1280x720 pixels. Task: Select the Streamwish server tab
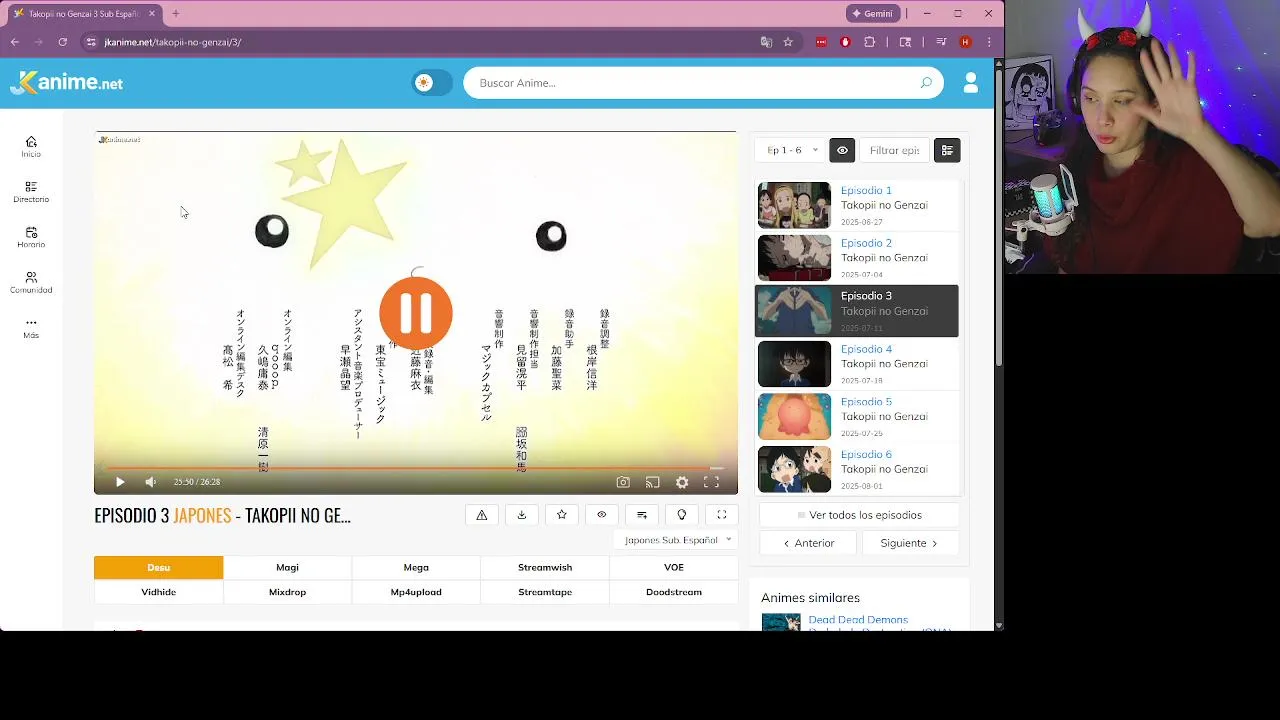pyautogui.click(x=545, y=567)
